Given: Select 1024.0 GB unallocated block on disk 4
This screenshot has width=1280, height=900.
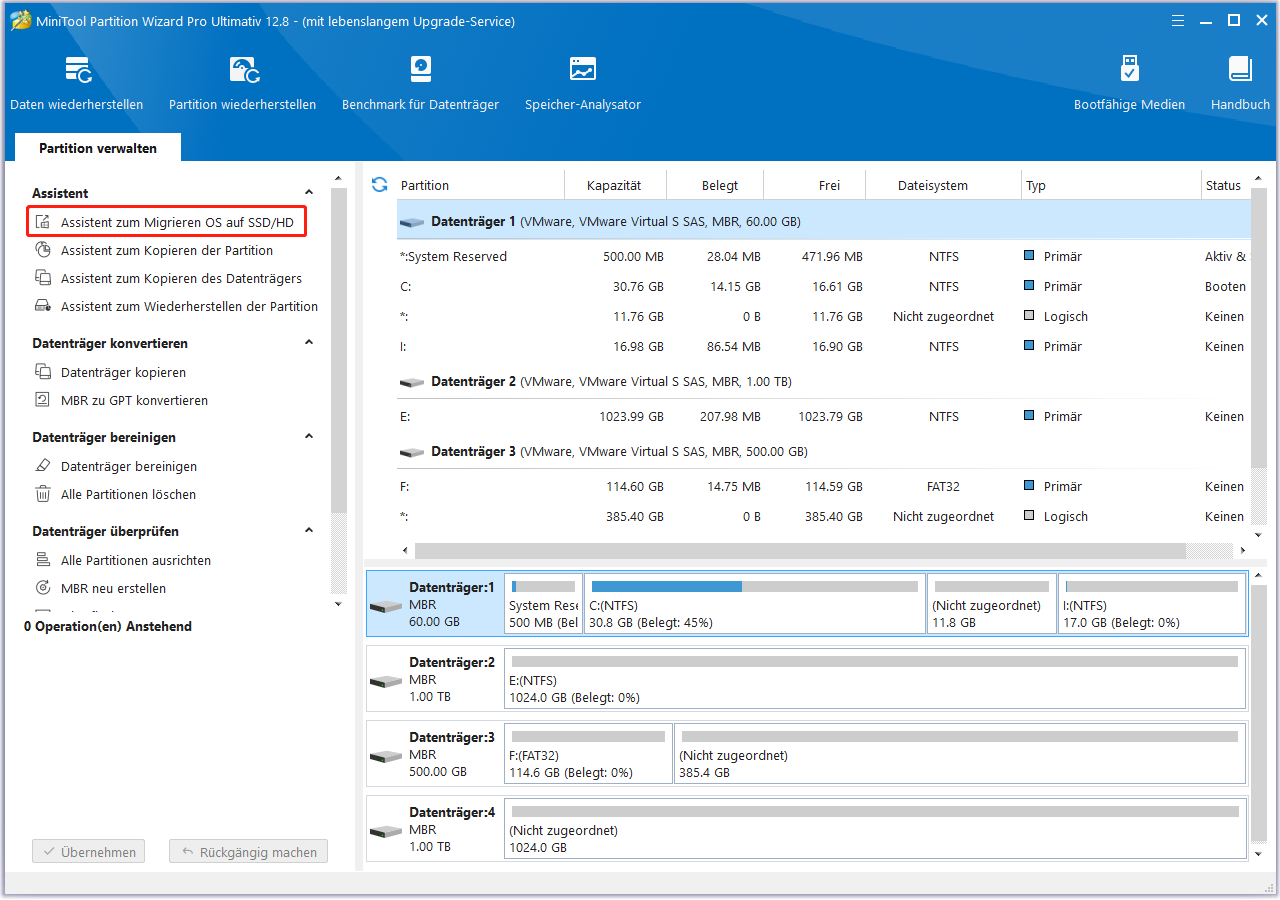Looking at the screenshot, I should pyautogui.click(x=875, y=829).
